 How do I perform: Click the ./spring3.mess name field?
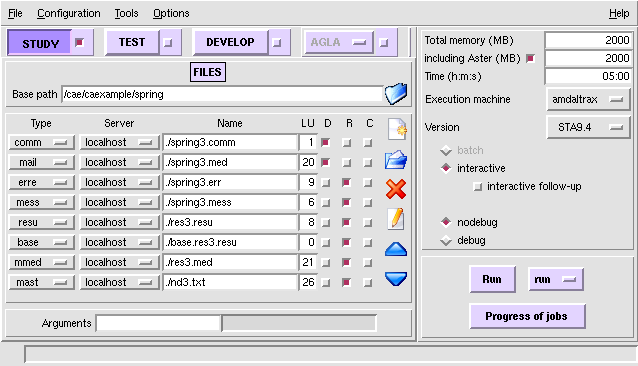click(230, 202)
